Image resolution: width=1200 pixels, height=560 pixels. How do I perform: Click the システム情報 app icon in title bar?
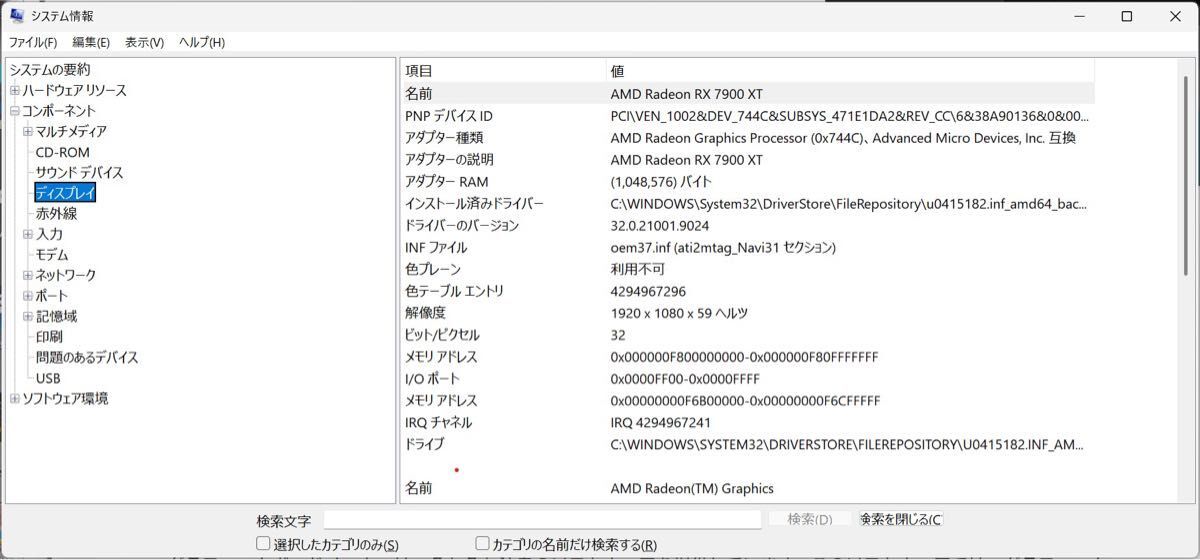pos(17,16)
